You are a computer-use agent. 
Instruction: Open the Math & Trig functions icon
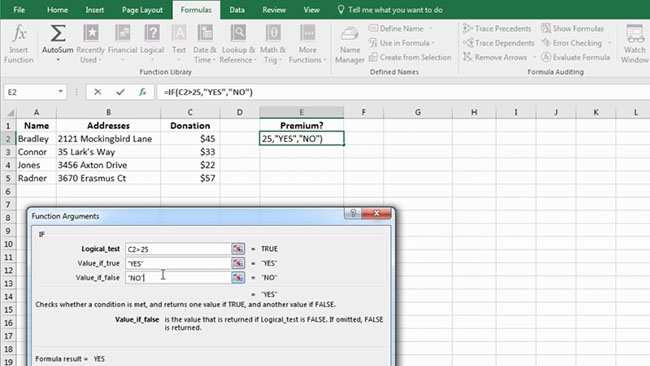click(x=273, y=33)
